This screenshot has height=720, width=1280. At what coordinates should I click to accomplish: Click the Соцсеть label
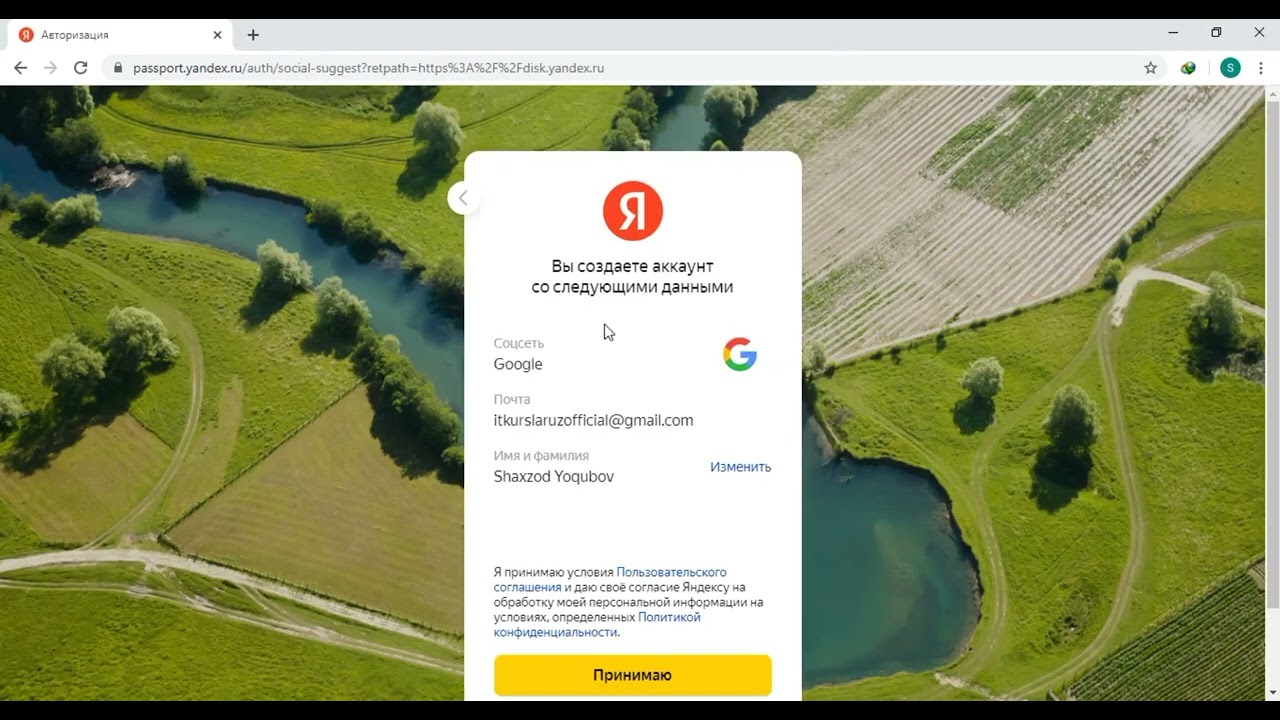pos(519,343)
